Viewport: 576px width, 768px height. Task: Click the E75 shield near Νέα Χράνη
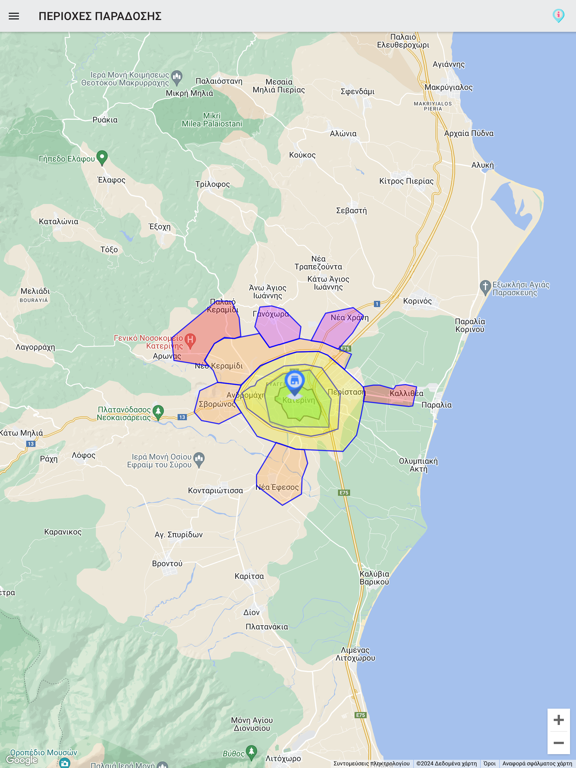tap(346, 348)
